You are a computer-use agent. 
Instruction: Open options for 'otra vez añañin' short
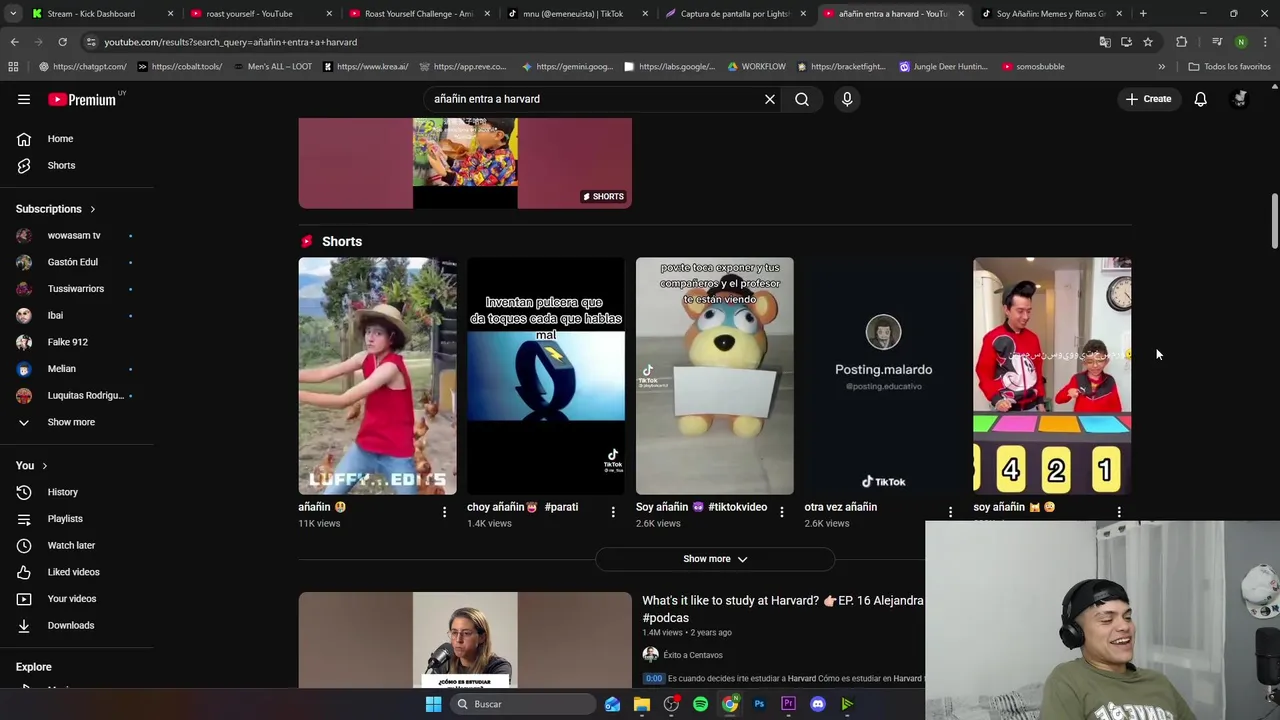(x=950, y=512)
